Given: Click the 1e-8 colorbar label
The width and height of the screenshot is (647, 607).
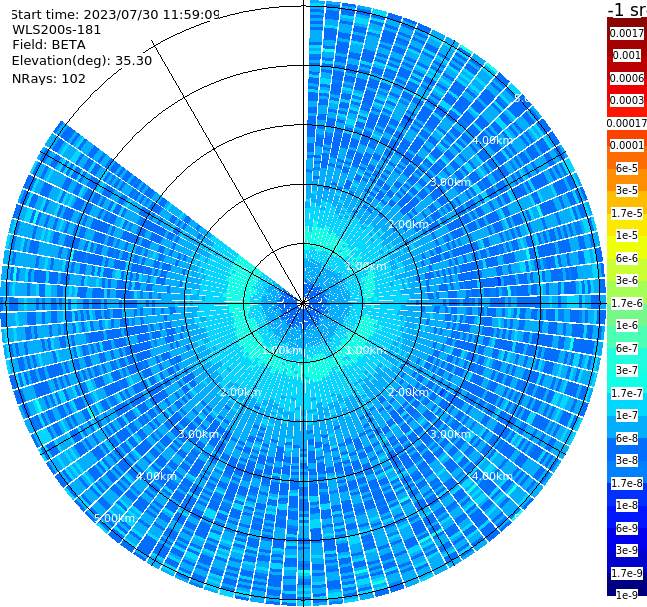Looking at the screenshot, I should coord(627,505).
